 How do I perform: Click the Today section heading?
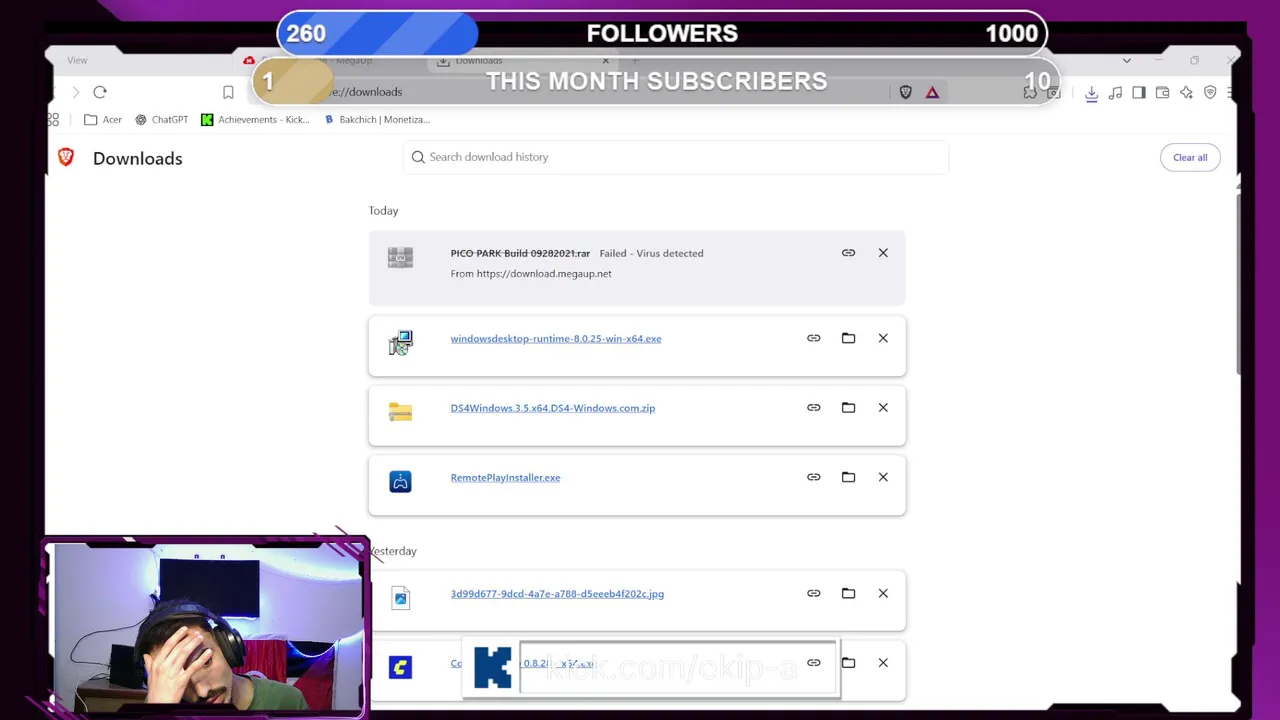tap(383, 211)
